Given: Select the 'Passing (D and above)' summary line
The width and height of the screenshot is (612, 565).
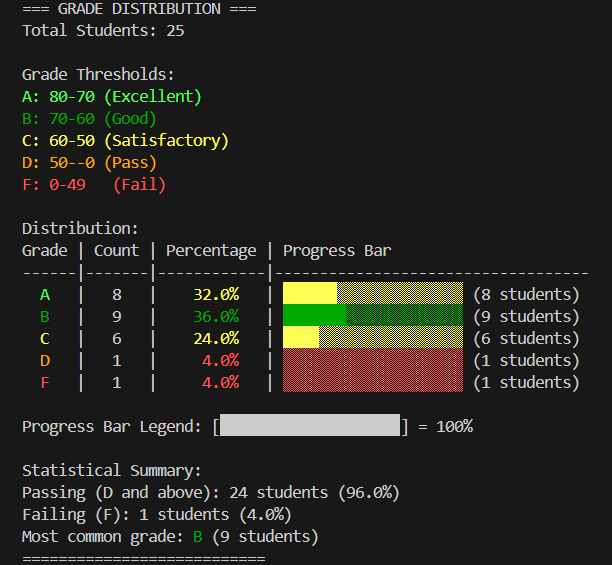Looking at the screenshot, I should 211,493.
